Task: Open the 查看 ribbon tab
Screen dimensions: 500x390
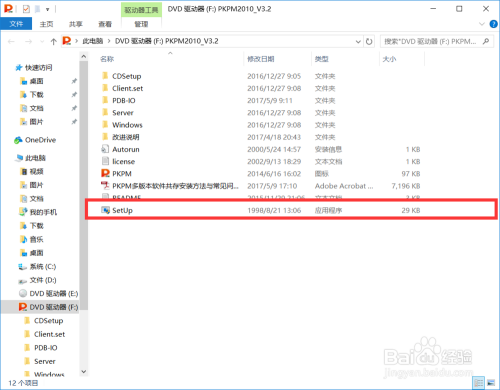Action: click(x=105, y=24)
